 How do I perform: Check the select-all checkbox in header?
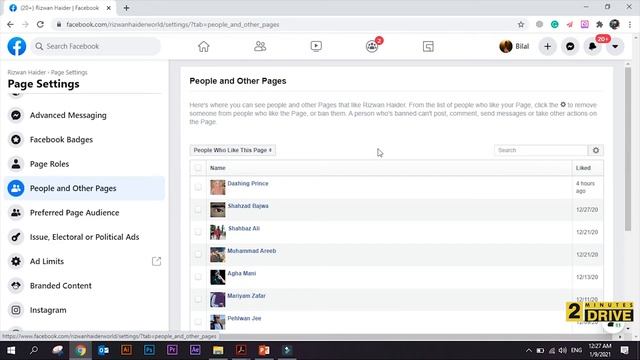pyautogui.click(x=198, y=168)
